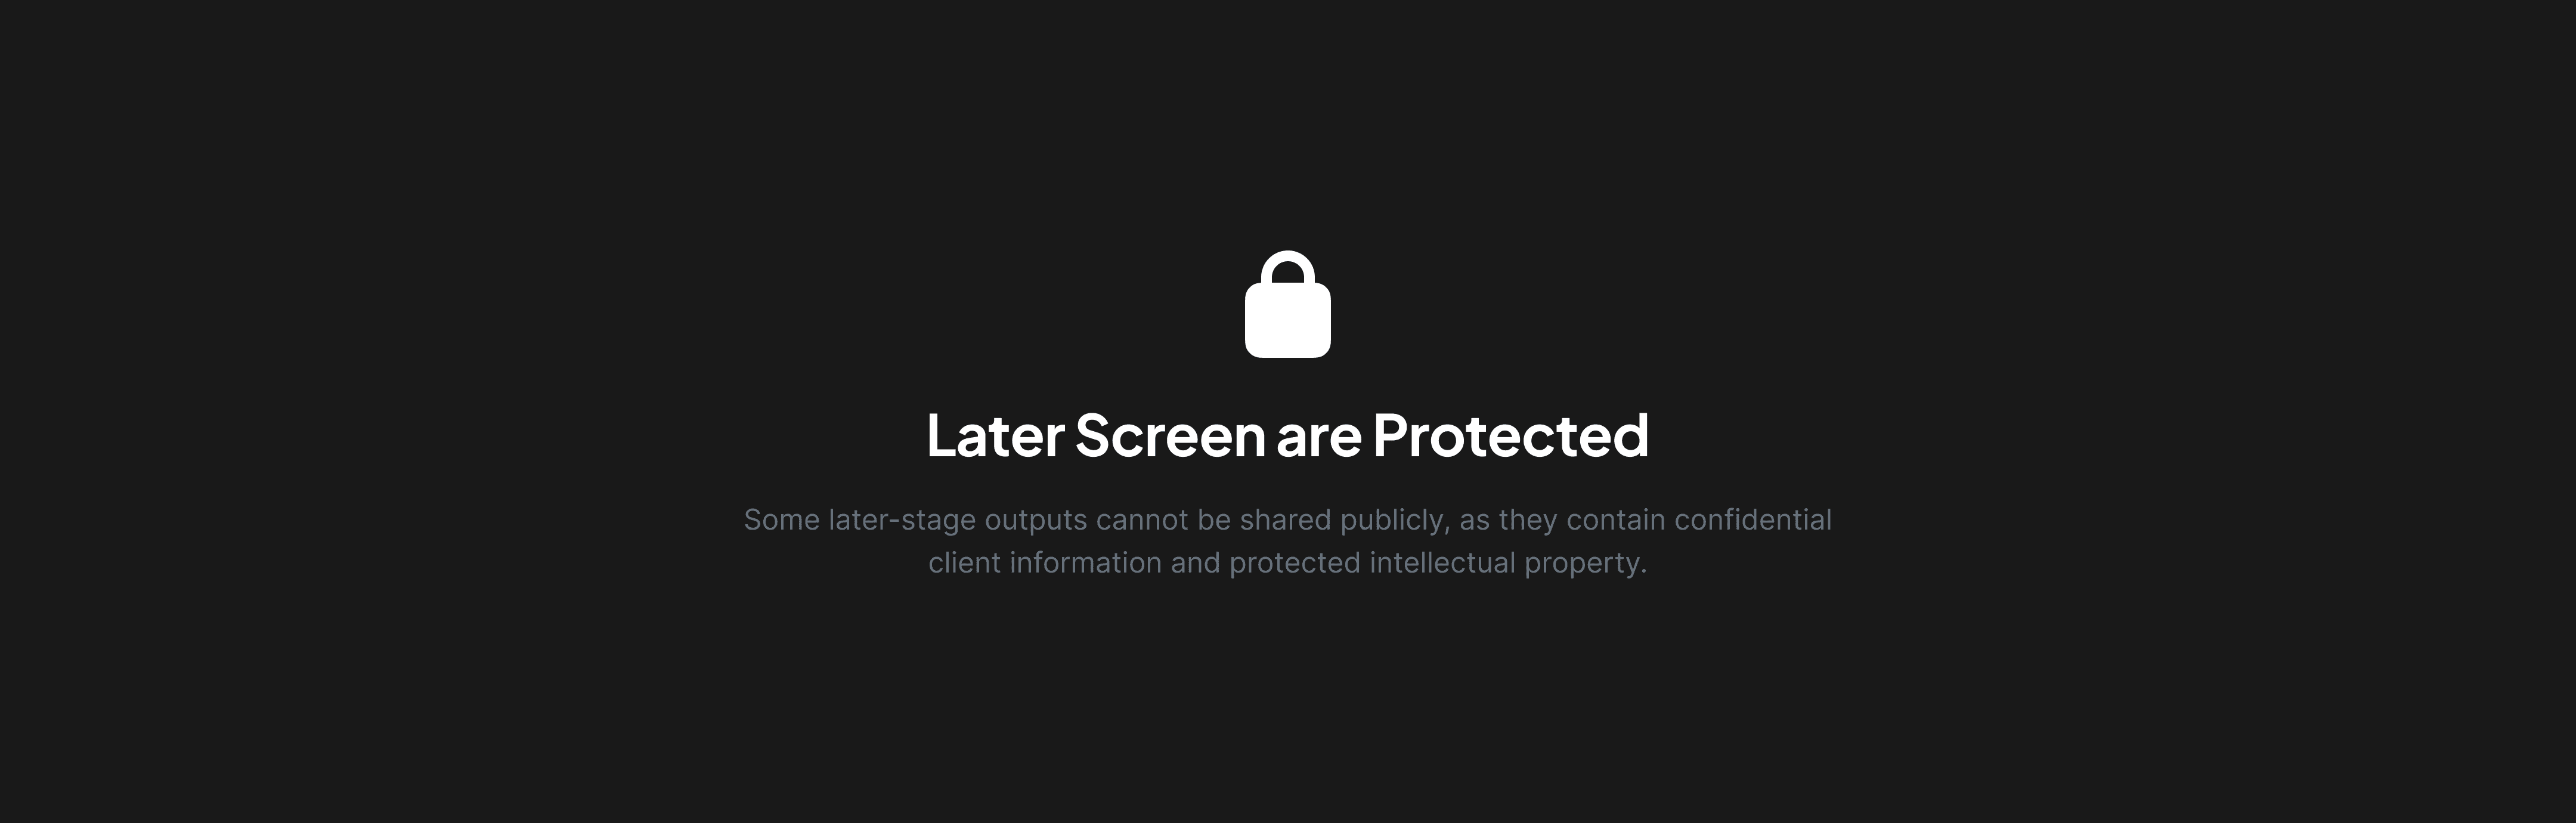This screenshot has width=2576, height=823.
Task: Select the word "Screen" in the heading
Action: pyautogui.click(x=1170, y=436)
